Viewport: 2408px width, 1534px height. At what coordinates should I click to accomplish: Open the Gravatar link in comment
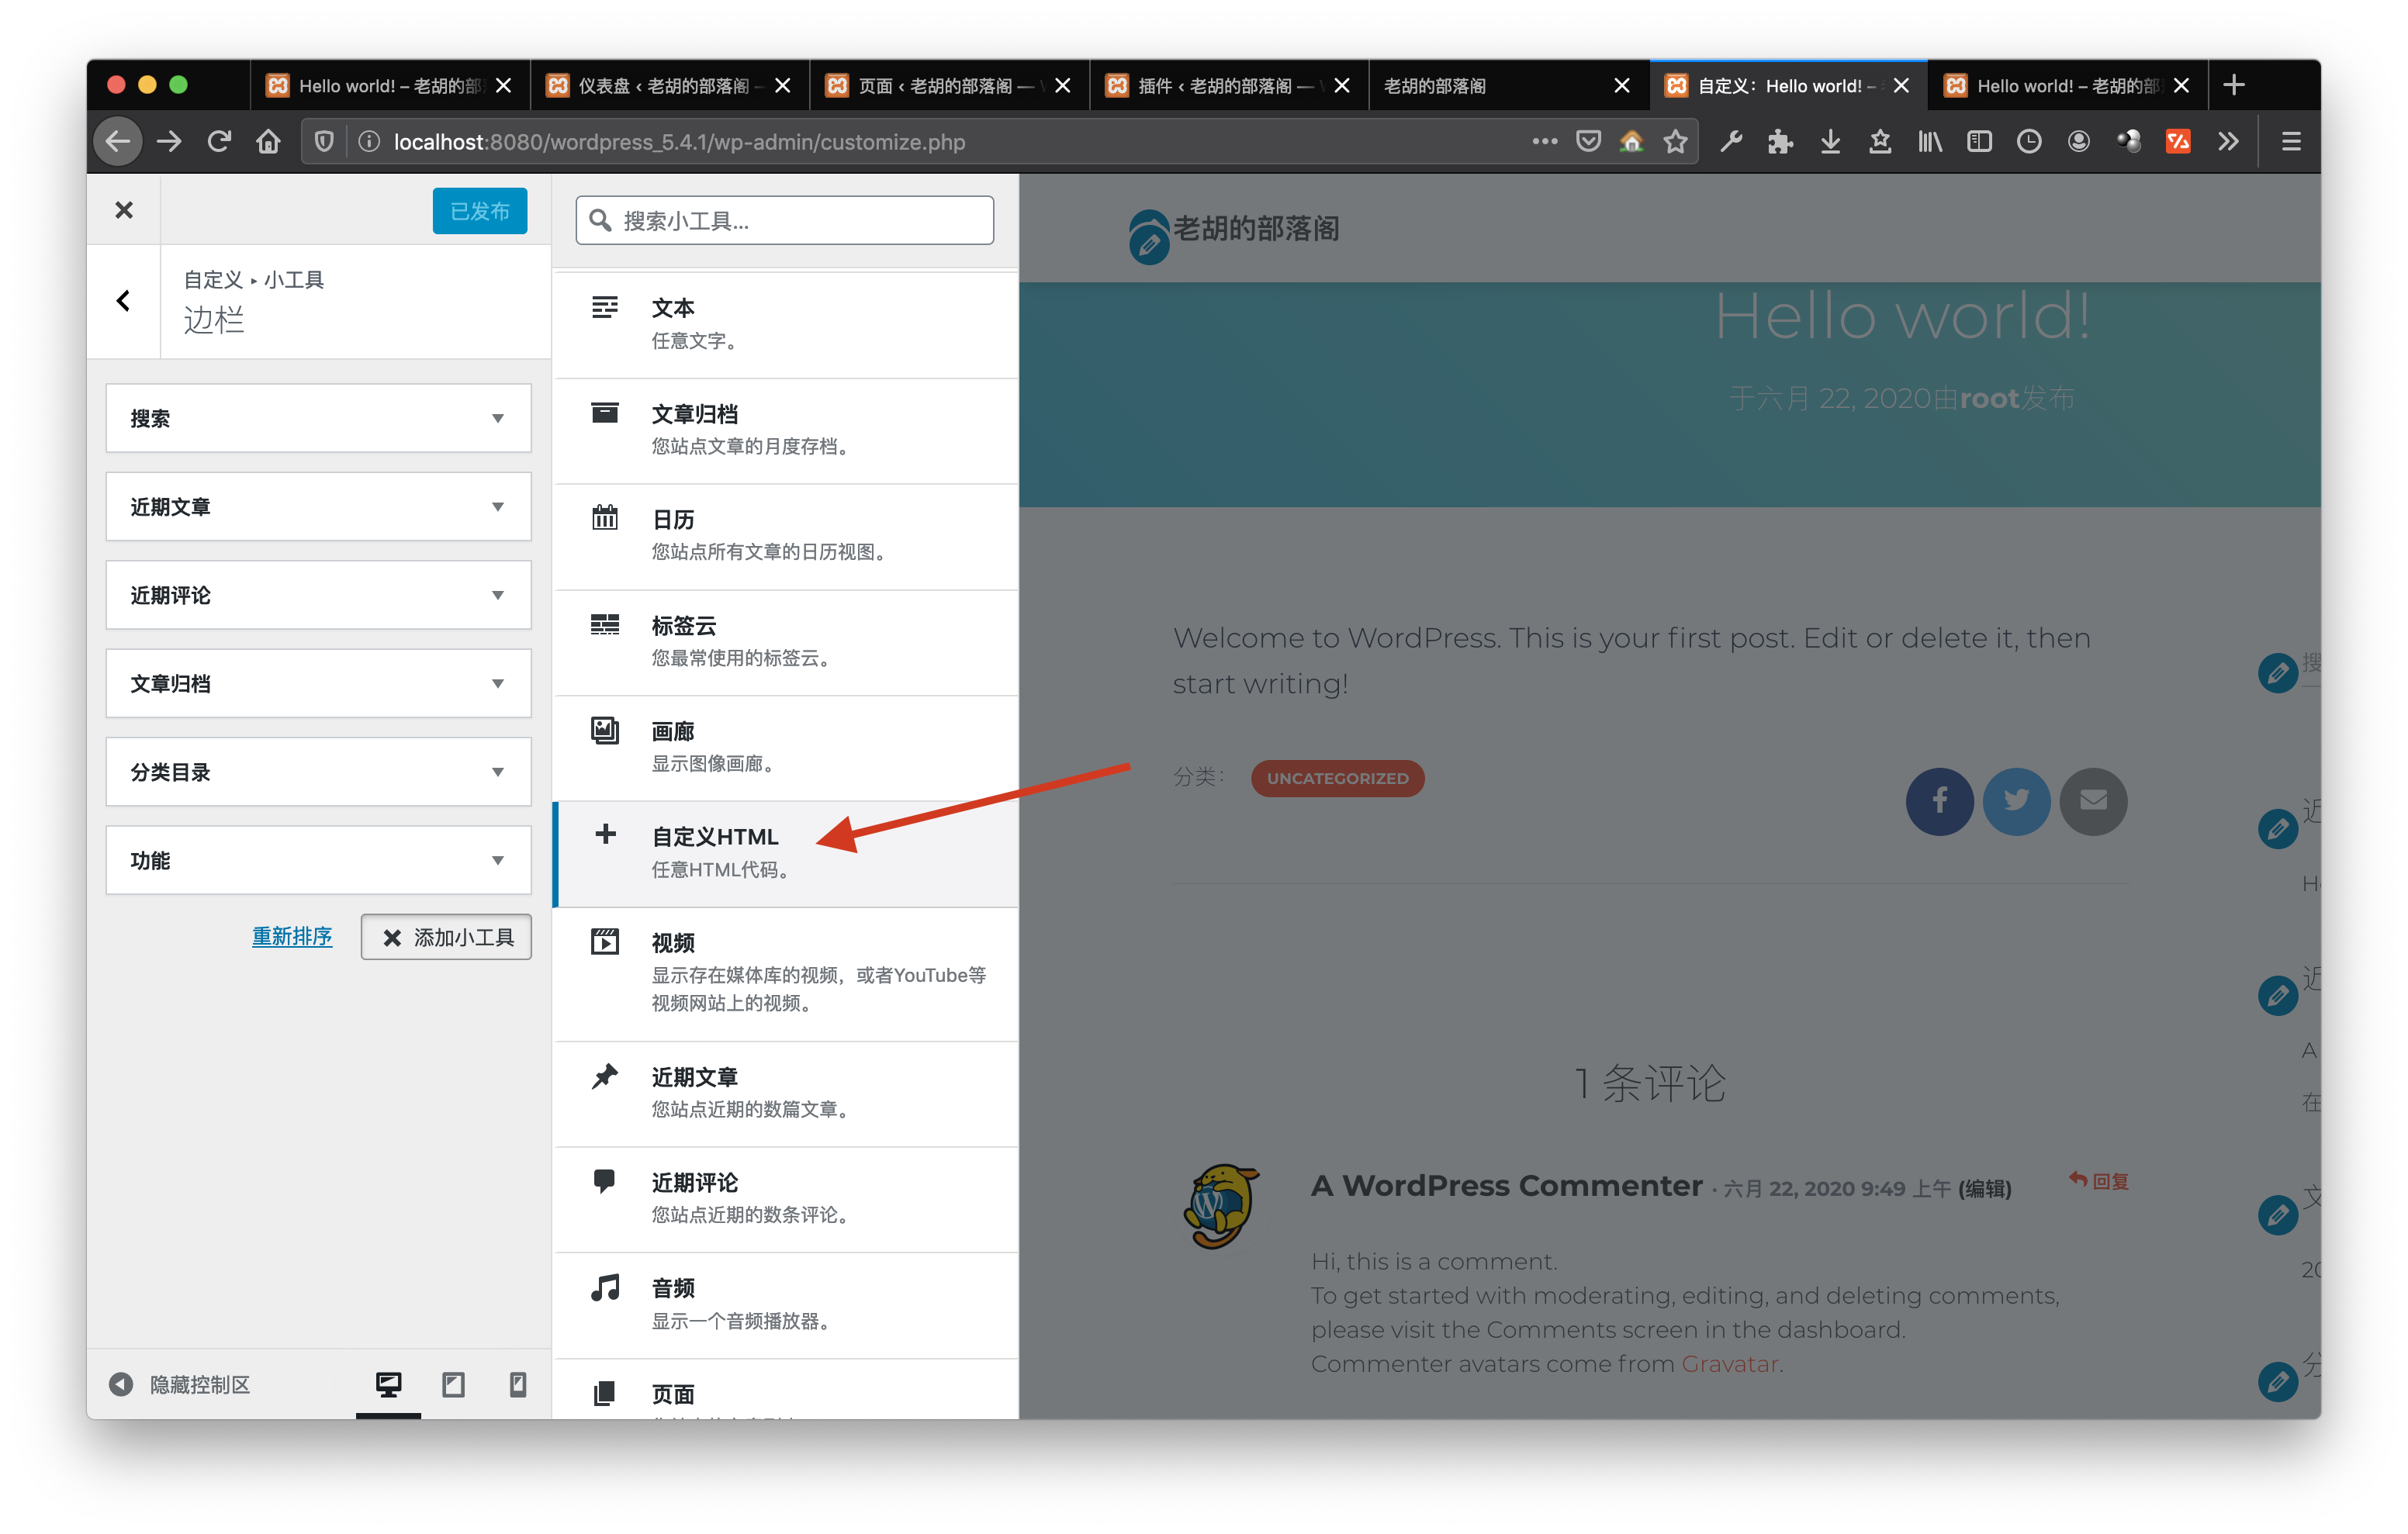(1730, 1364)
